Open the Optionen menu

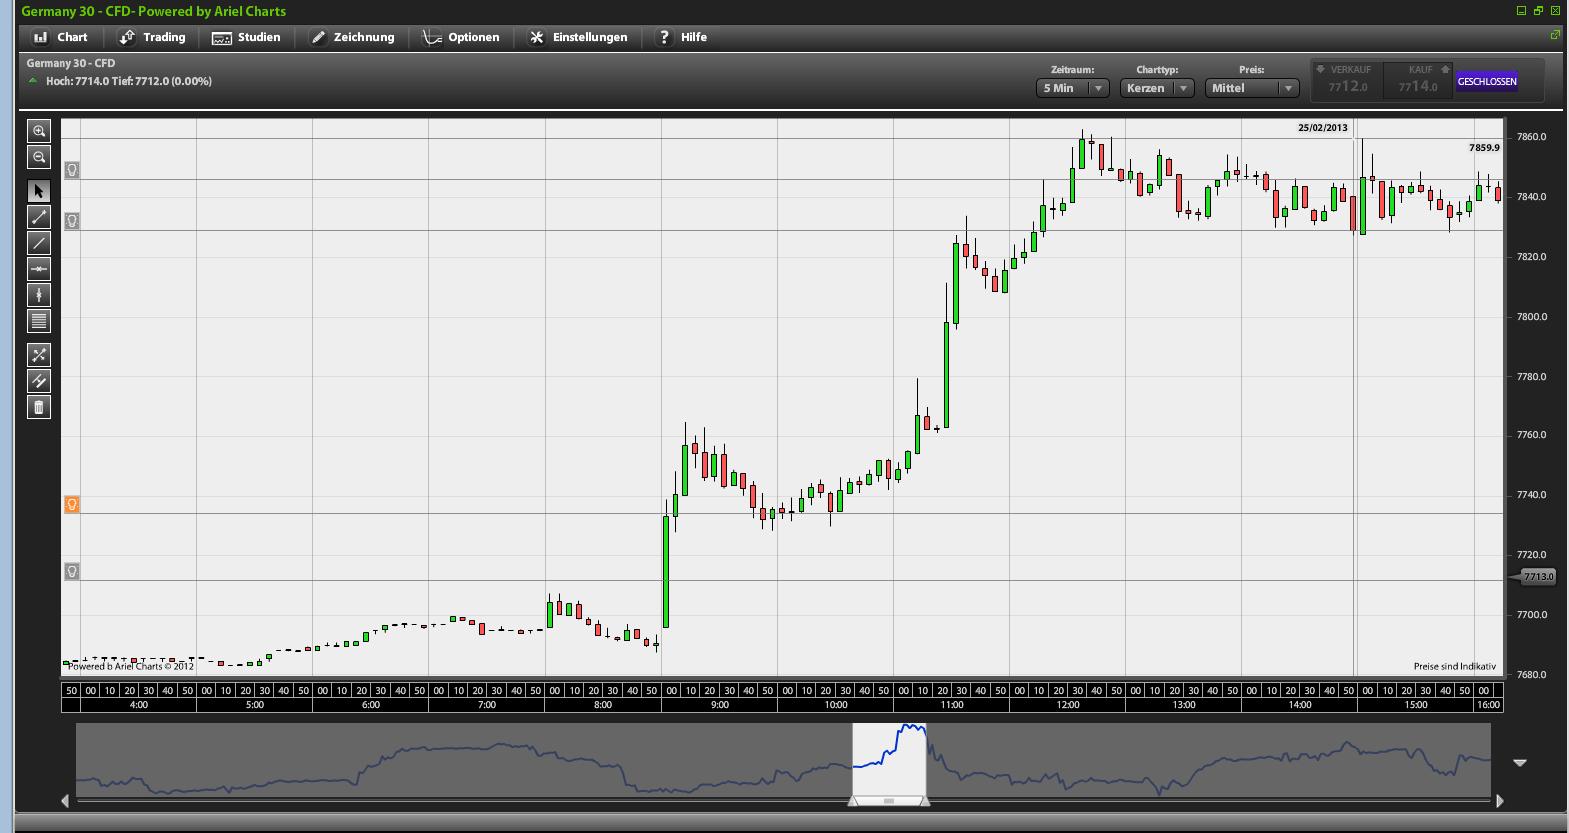click(461, 37)
